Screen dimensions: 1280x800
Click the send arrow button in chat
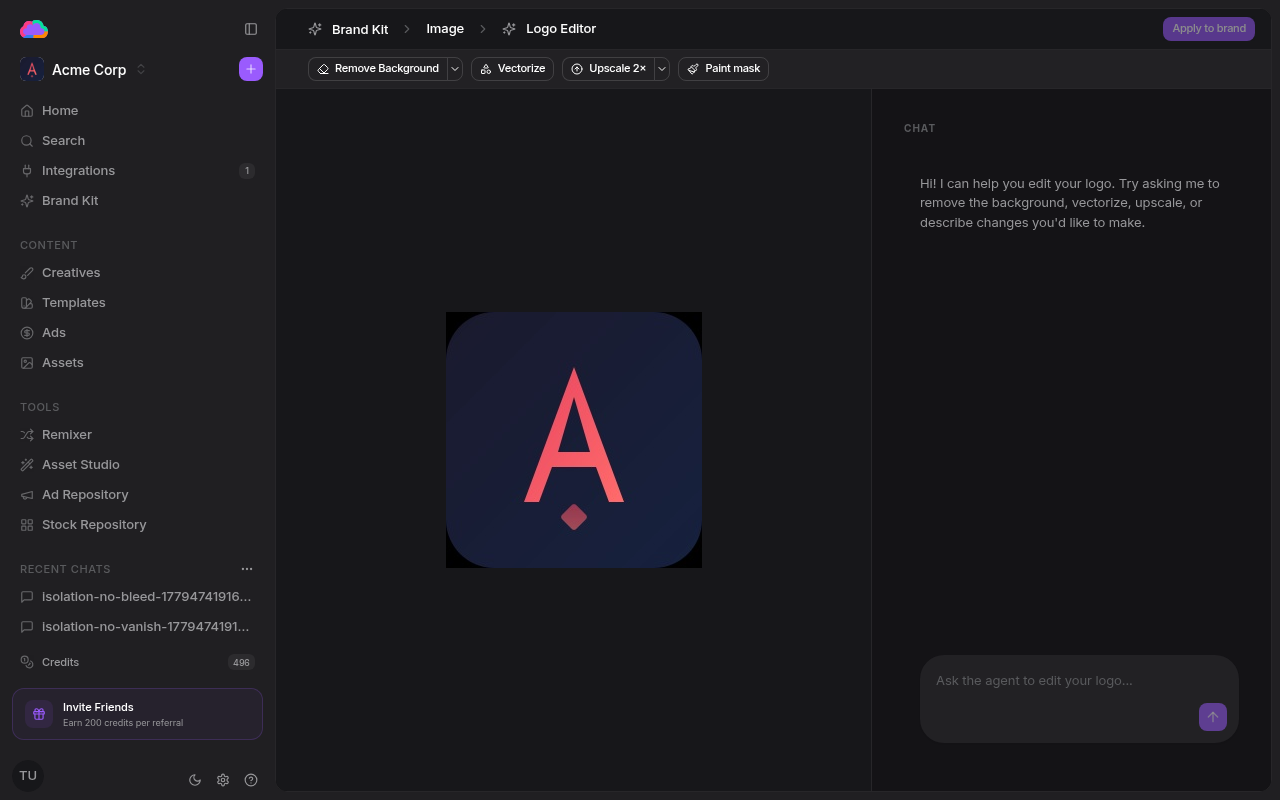click(x=1213, y=717)
